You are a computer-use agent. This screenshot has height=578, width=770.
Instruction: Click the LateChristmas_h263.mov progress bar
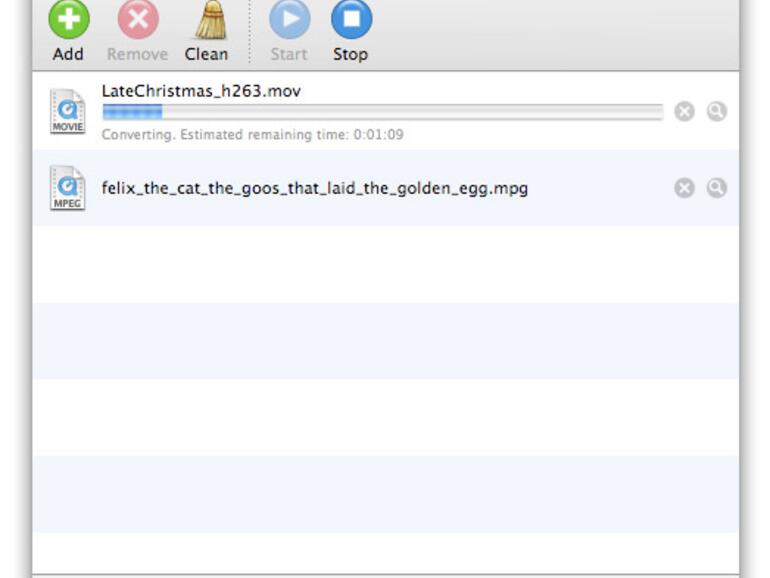[x=383, y=112]
